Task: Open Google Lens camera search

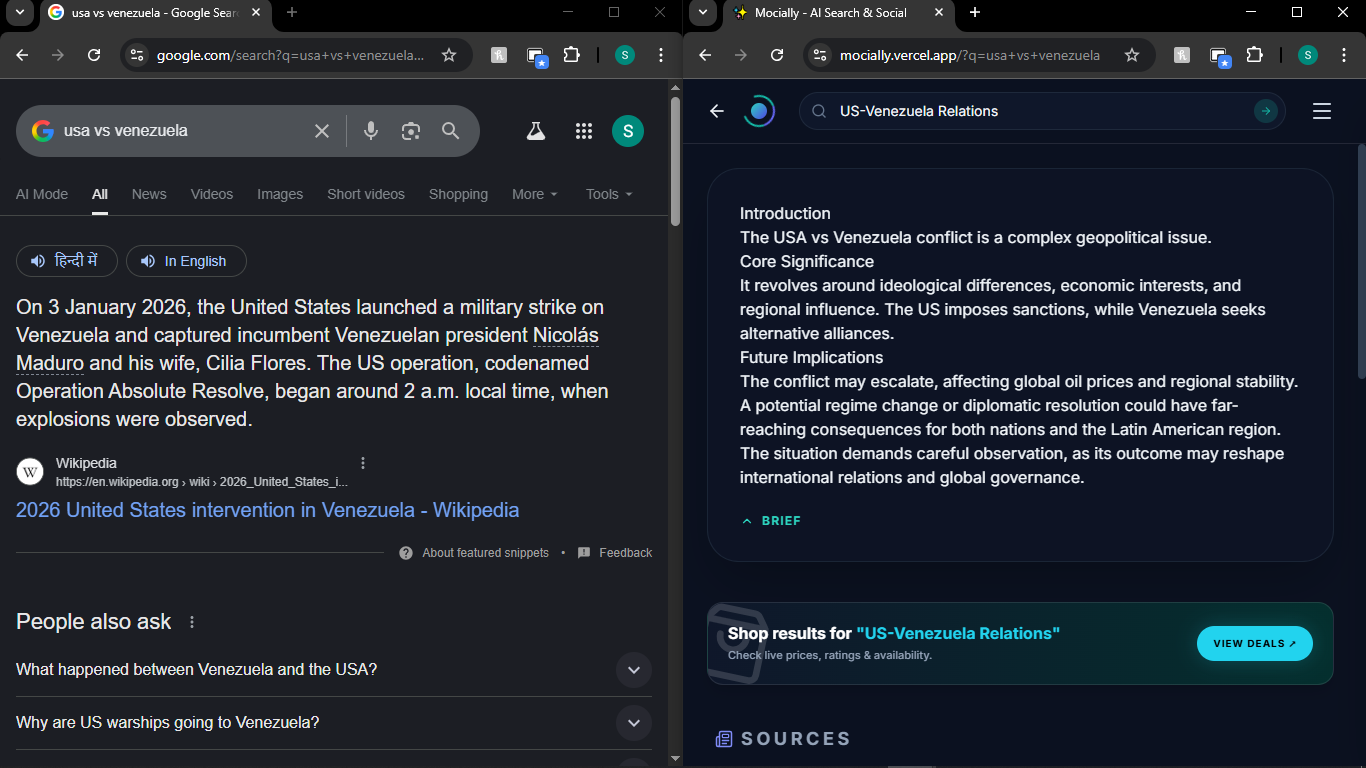Action: pyautogui.click(x=411, y=130)
